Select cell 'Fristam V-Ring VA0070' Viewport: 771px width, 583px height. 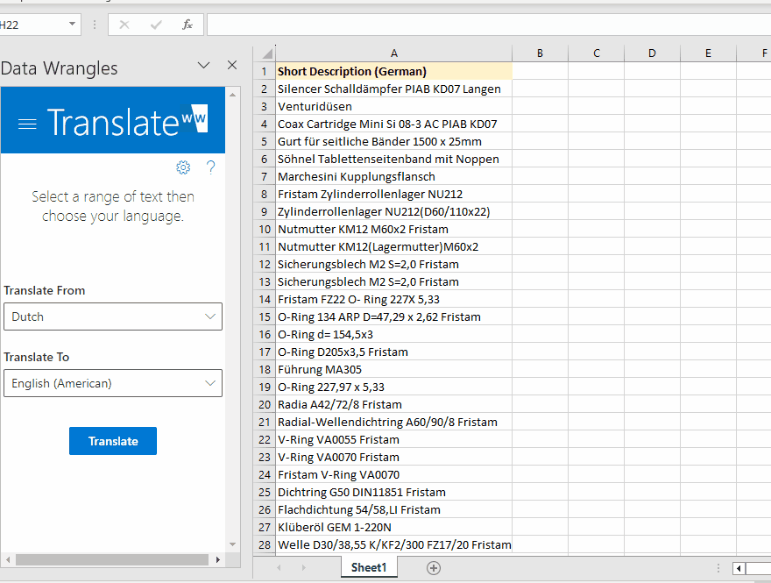click(394, 474)
